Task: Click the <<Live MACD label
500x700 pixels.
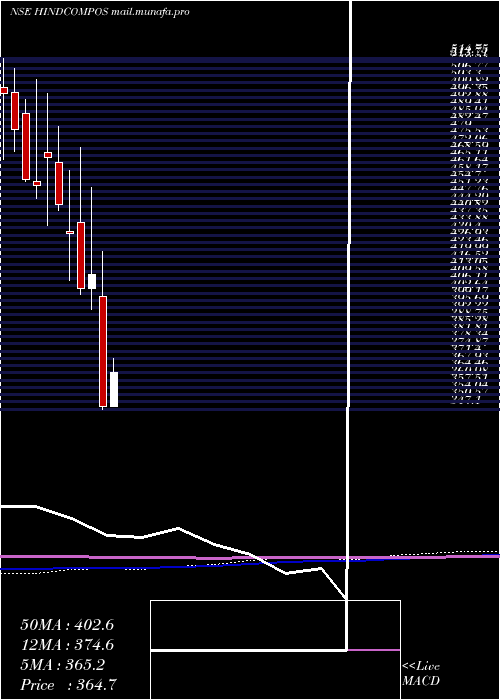Action: 421,674
